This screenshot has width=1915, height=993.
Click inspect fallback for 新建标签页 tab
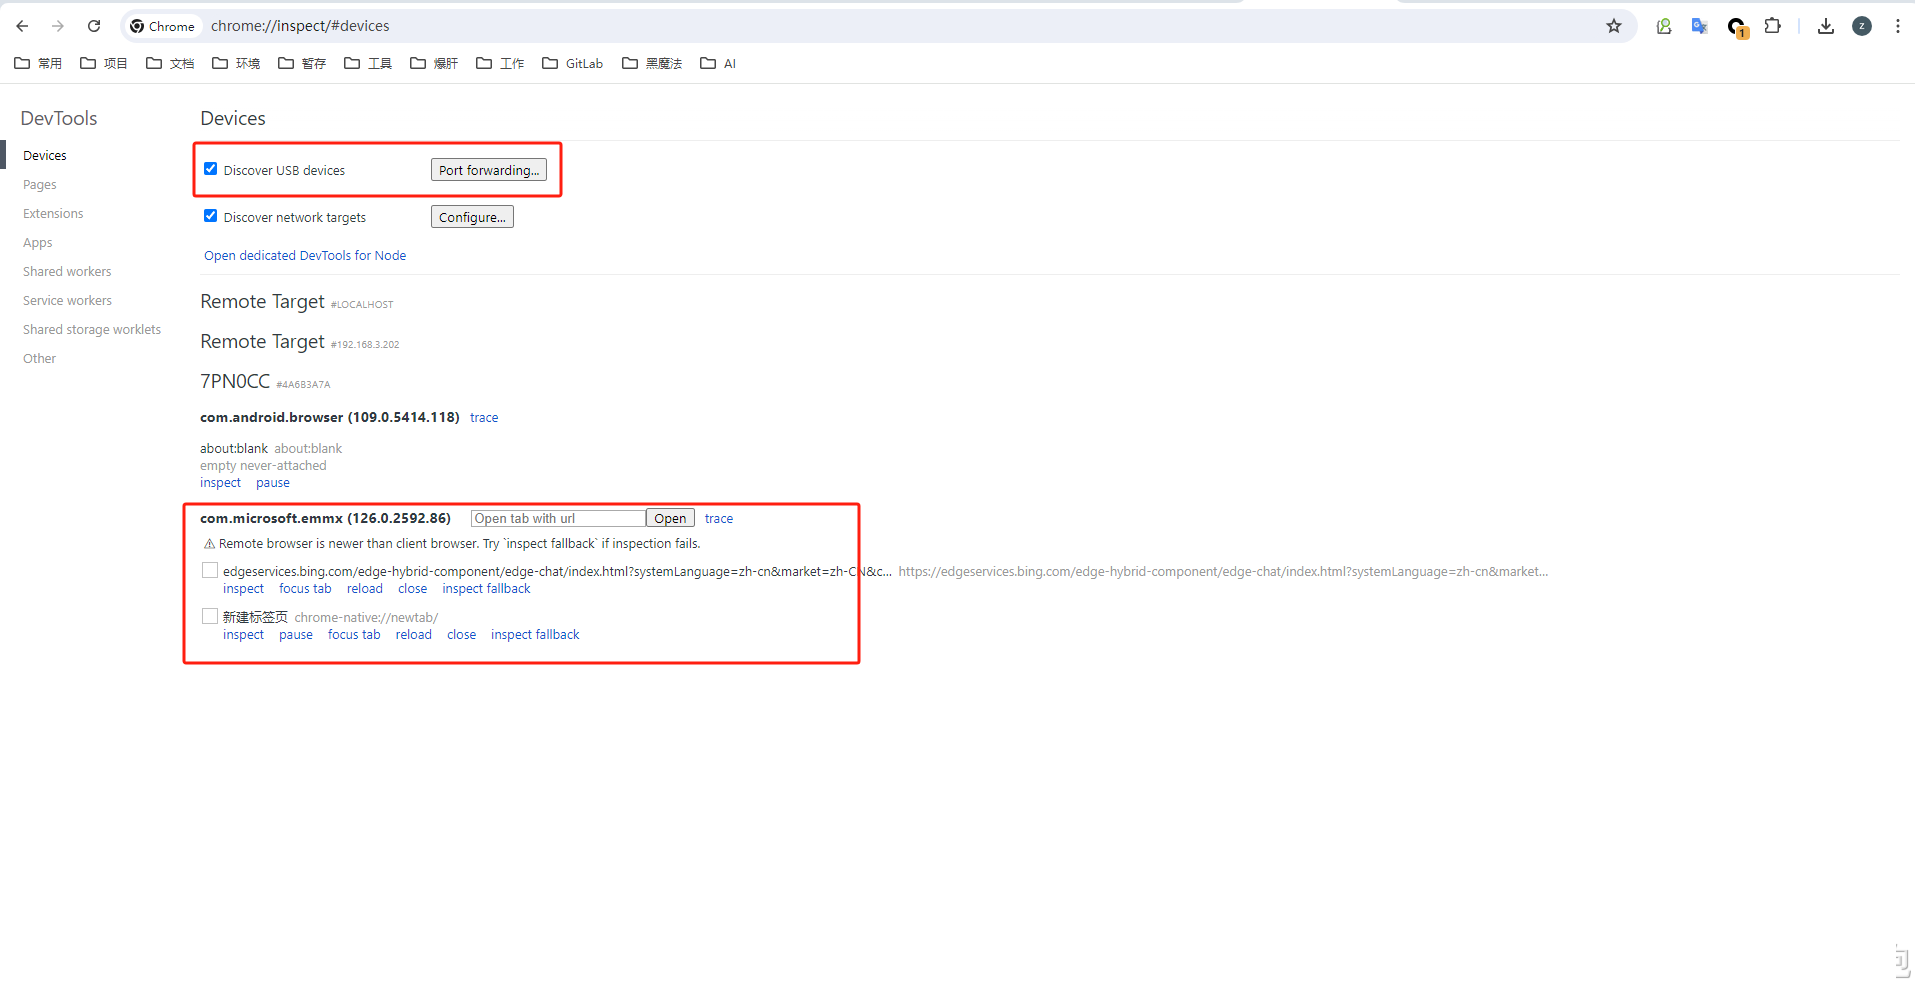point(535,635)
